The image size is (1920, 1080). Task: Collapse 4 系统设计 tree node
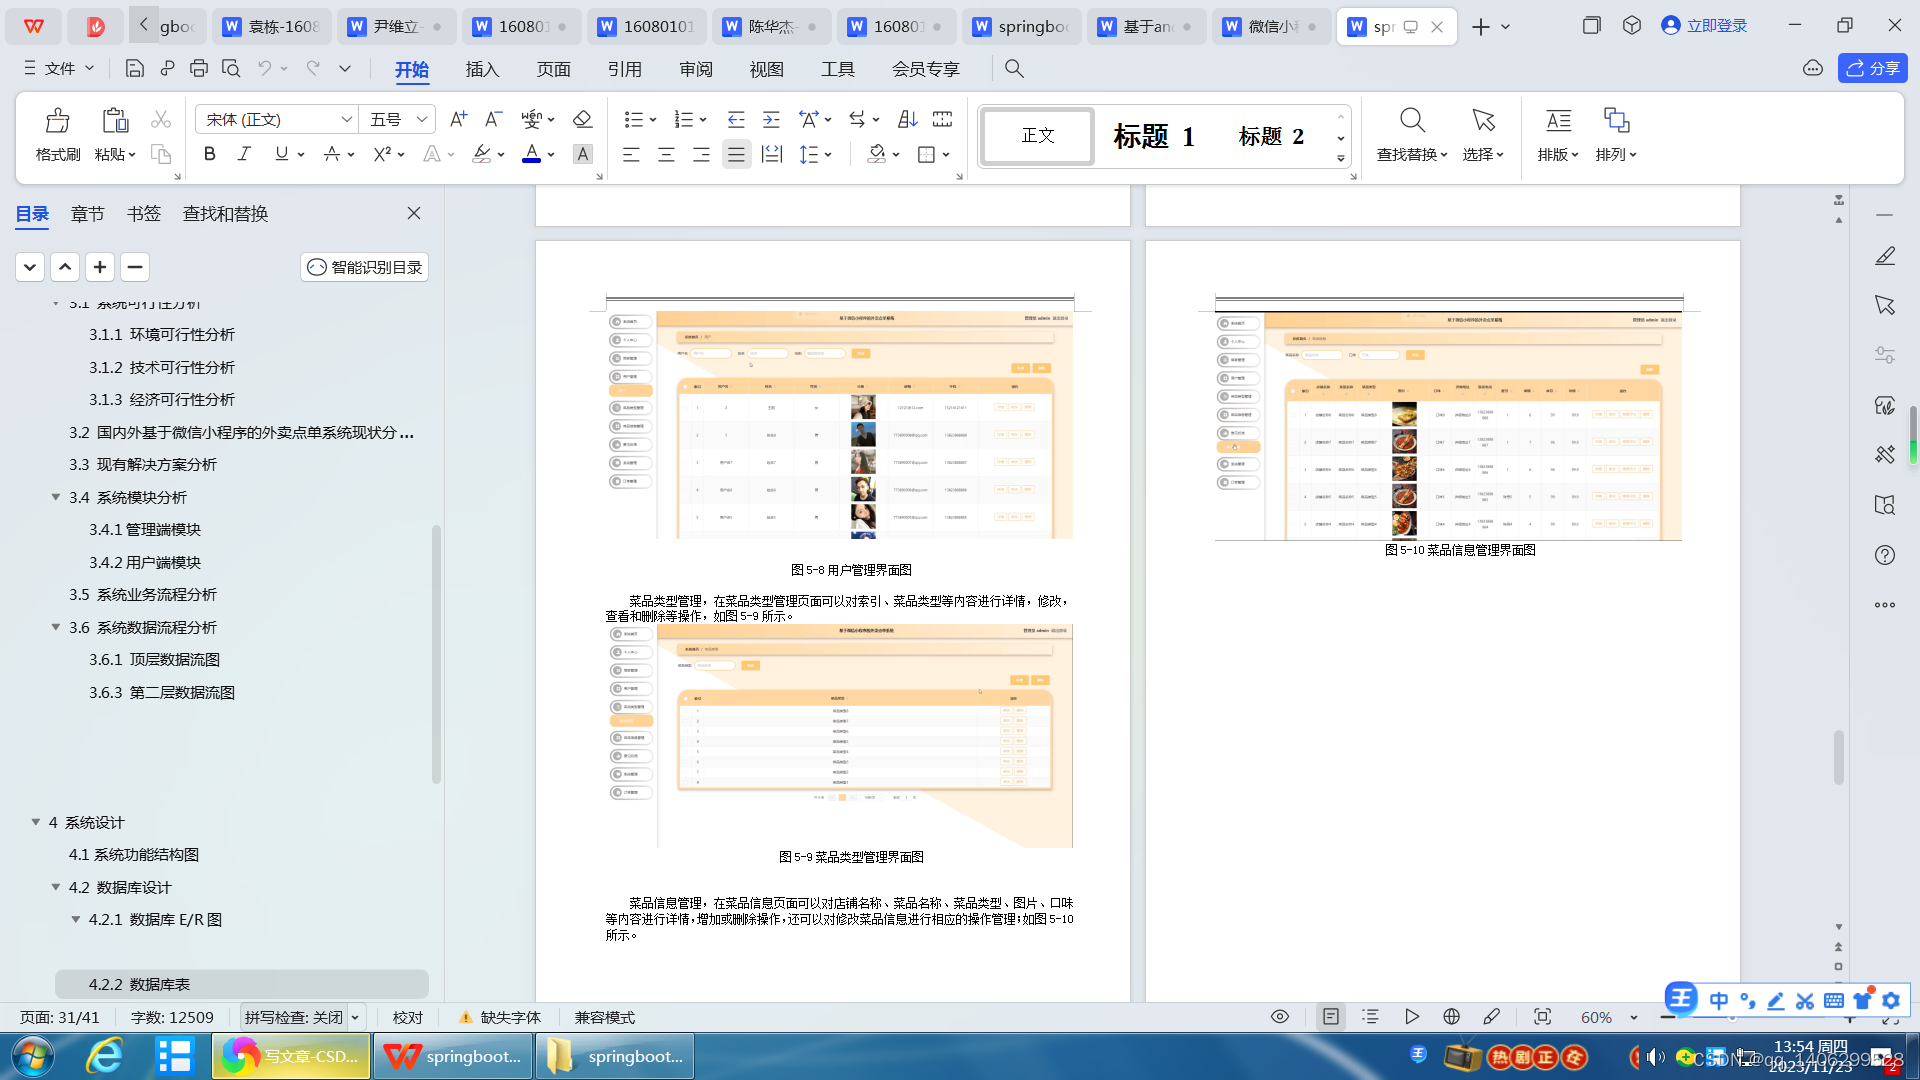[x=36, y=822]
